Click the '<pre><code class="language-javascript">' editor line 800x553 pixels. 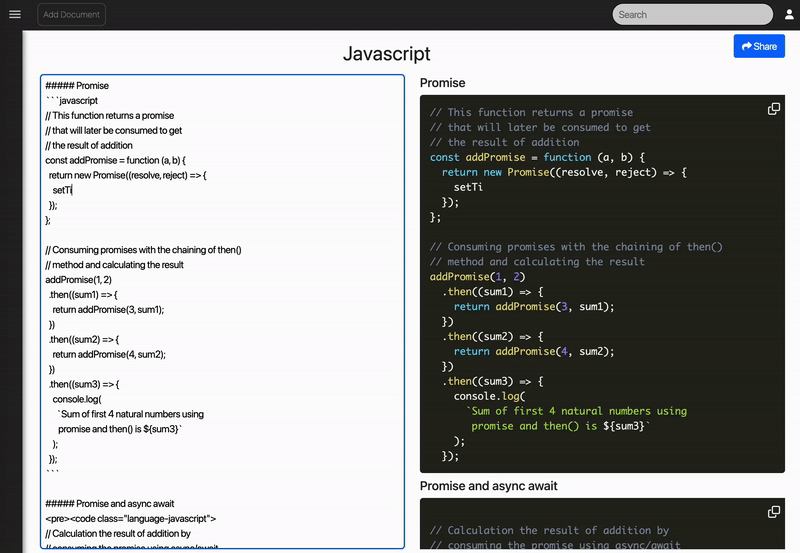(131, 518)
